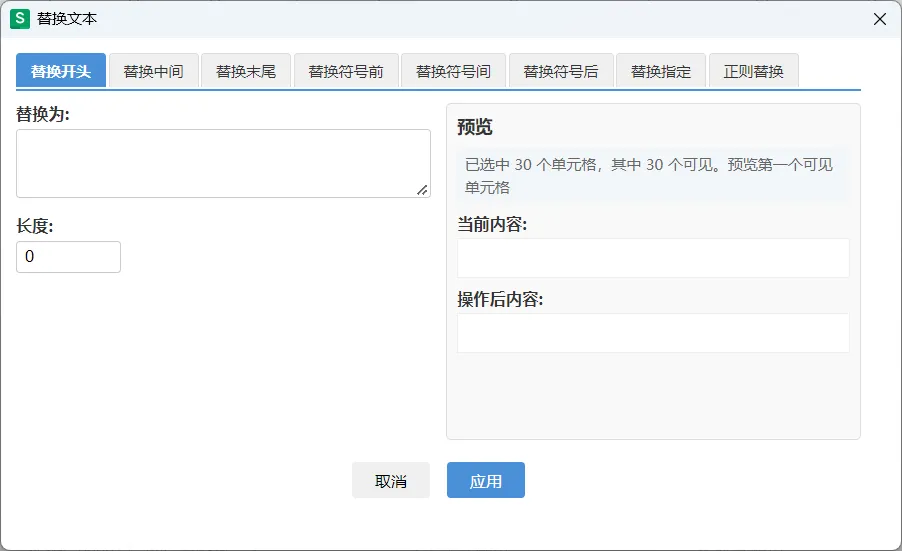The width and height of the screenshot is (902, 551).
Task: Open the 正则替换 tab
Action: pos(754,71)
